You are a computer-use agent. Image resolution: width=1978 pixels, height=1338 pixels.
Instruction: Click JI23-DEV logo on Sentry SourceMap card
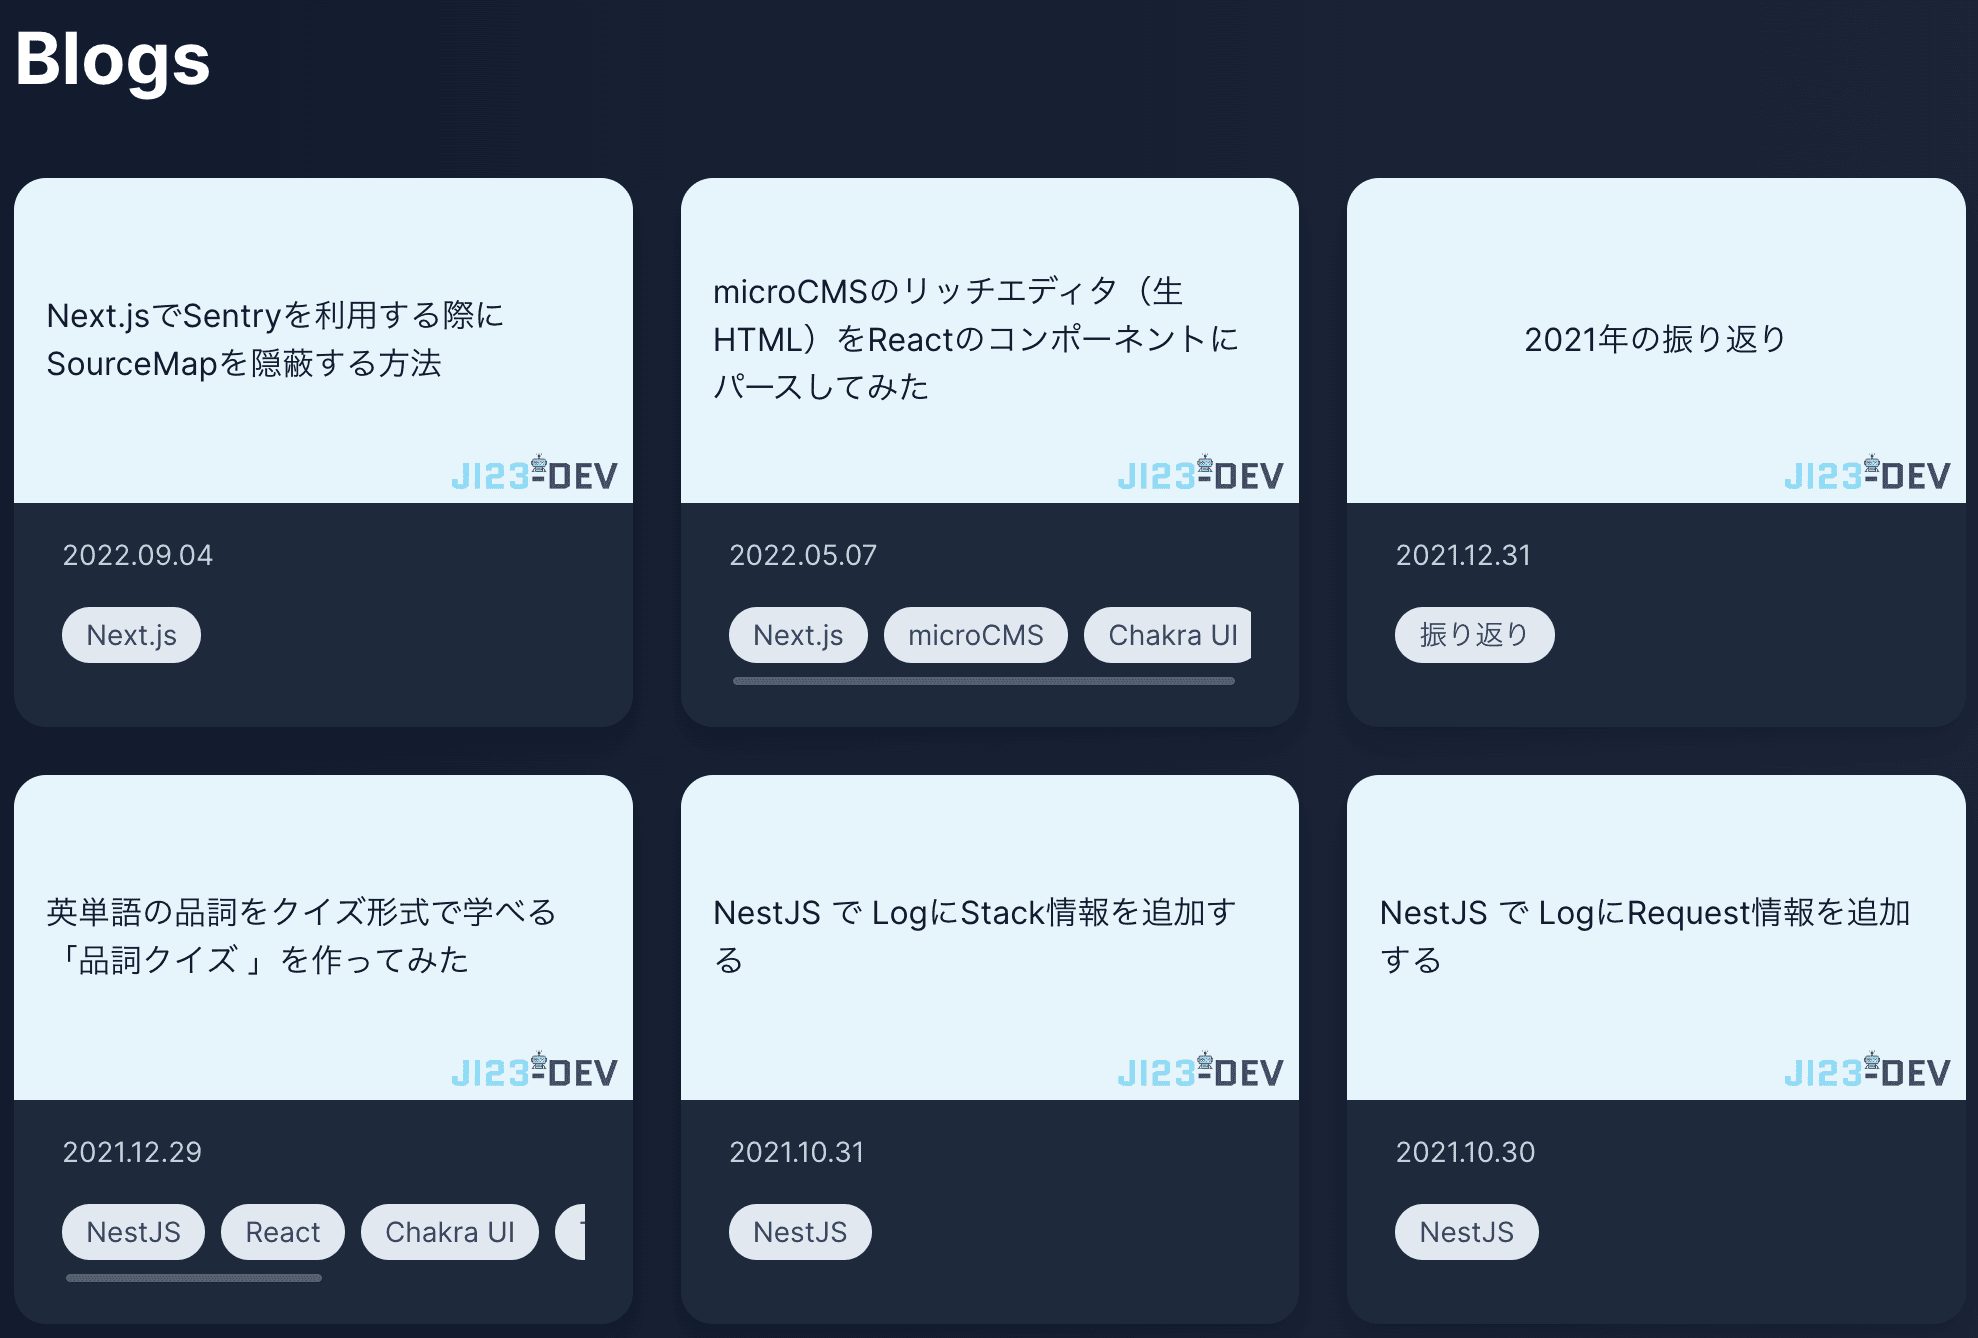point(534,474)
